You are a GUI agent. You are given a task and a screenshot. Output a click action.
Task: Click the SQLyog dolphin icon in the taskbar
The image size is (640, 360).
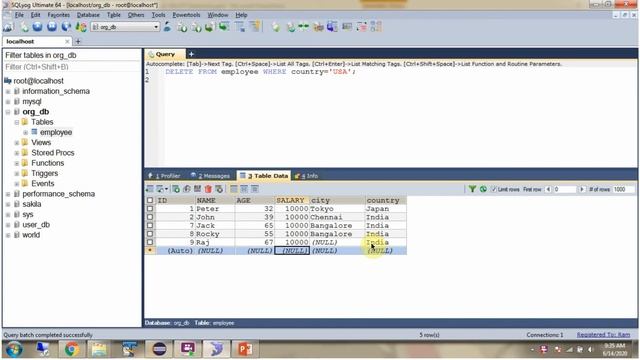pyautogui.click(x=217, y=349)
